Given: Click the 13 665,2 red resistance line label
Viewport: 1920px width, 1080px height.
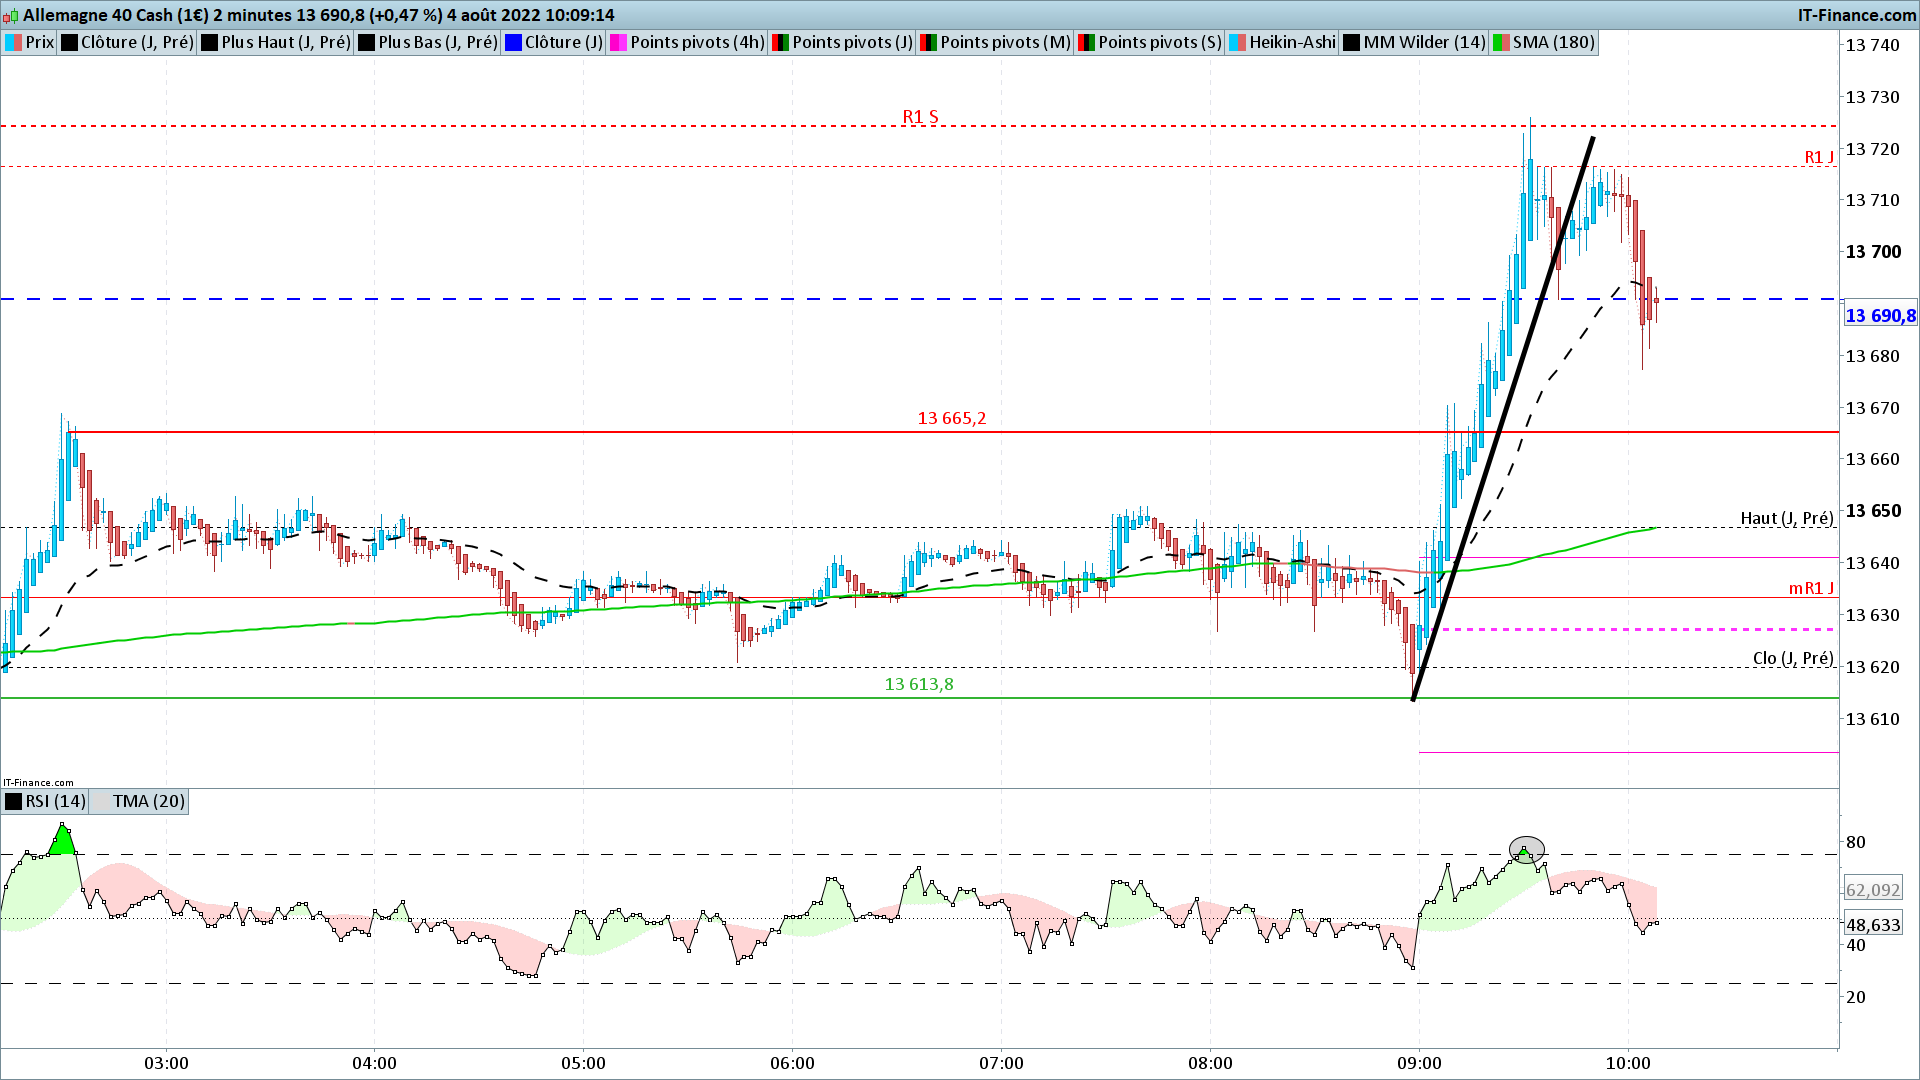Looking at the screenshot, I should tap(952, 418).
